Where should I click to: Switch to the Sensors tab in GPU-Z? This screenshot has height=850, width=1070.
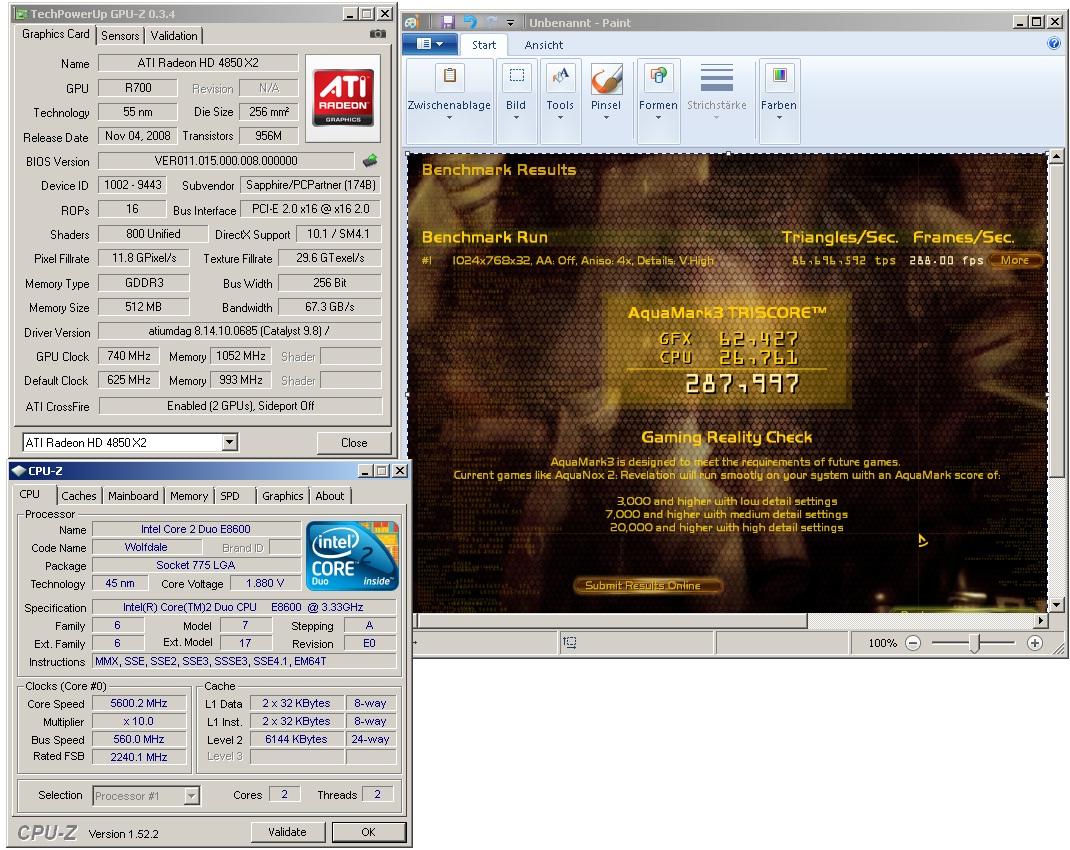click(x=120, y=35)
